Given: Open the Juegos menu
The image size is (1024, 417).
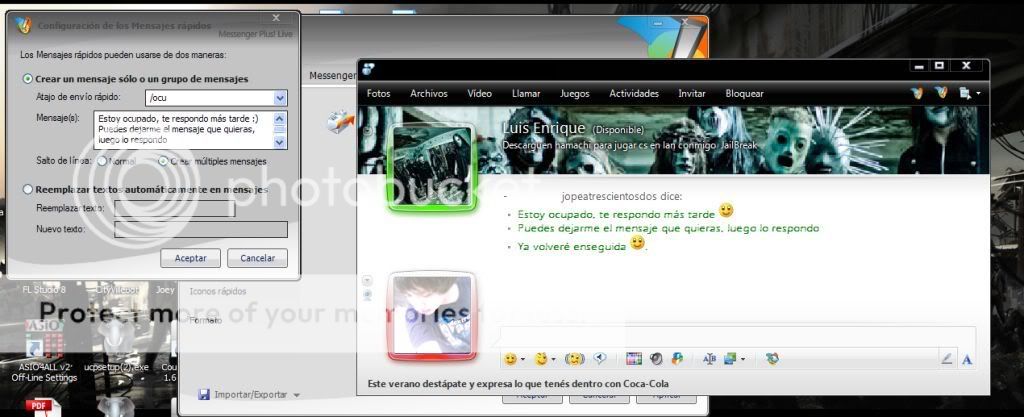Looking at the screenshot, I should tap(574, 94).
